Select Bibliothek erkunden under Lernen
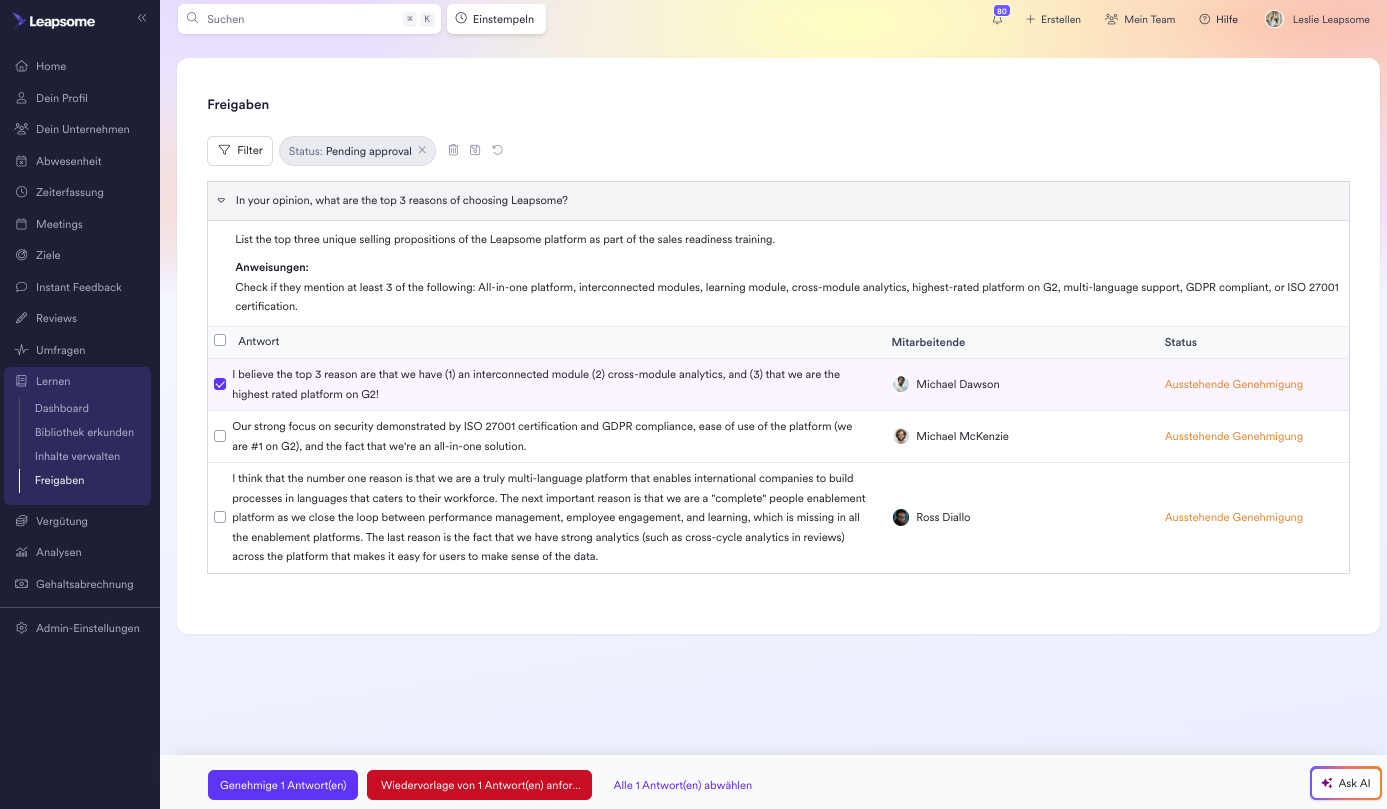Screen dimensions: 1387x809 click(x=84, y=432)
